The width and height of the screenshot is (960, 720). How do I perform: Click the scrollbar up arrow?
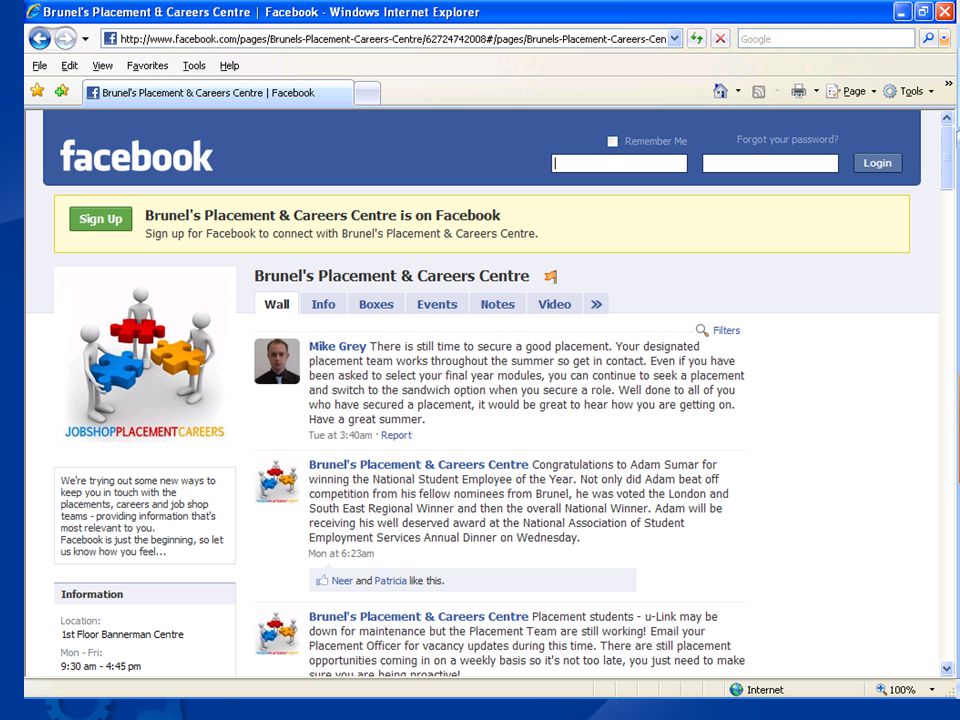pyautogui.click(x=947, y=118)
